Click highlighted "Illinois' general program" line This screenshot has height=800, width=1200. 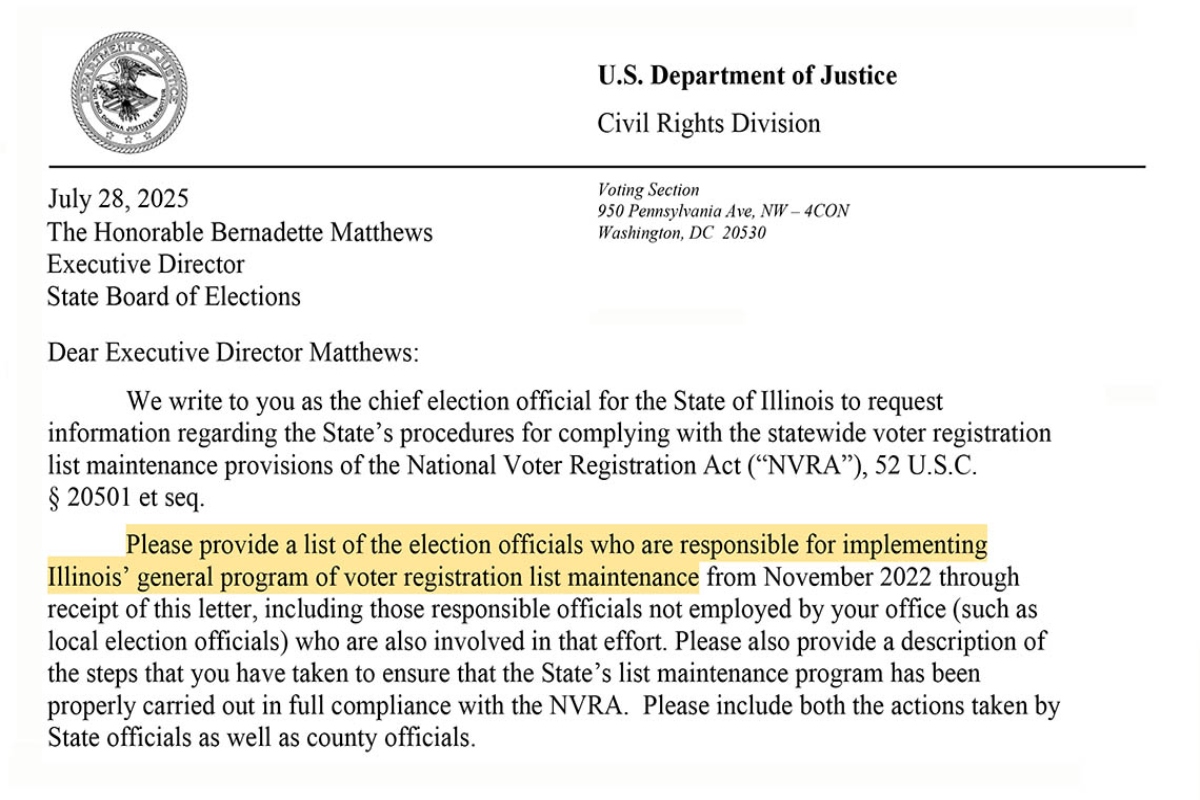point(372,578)
